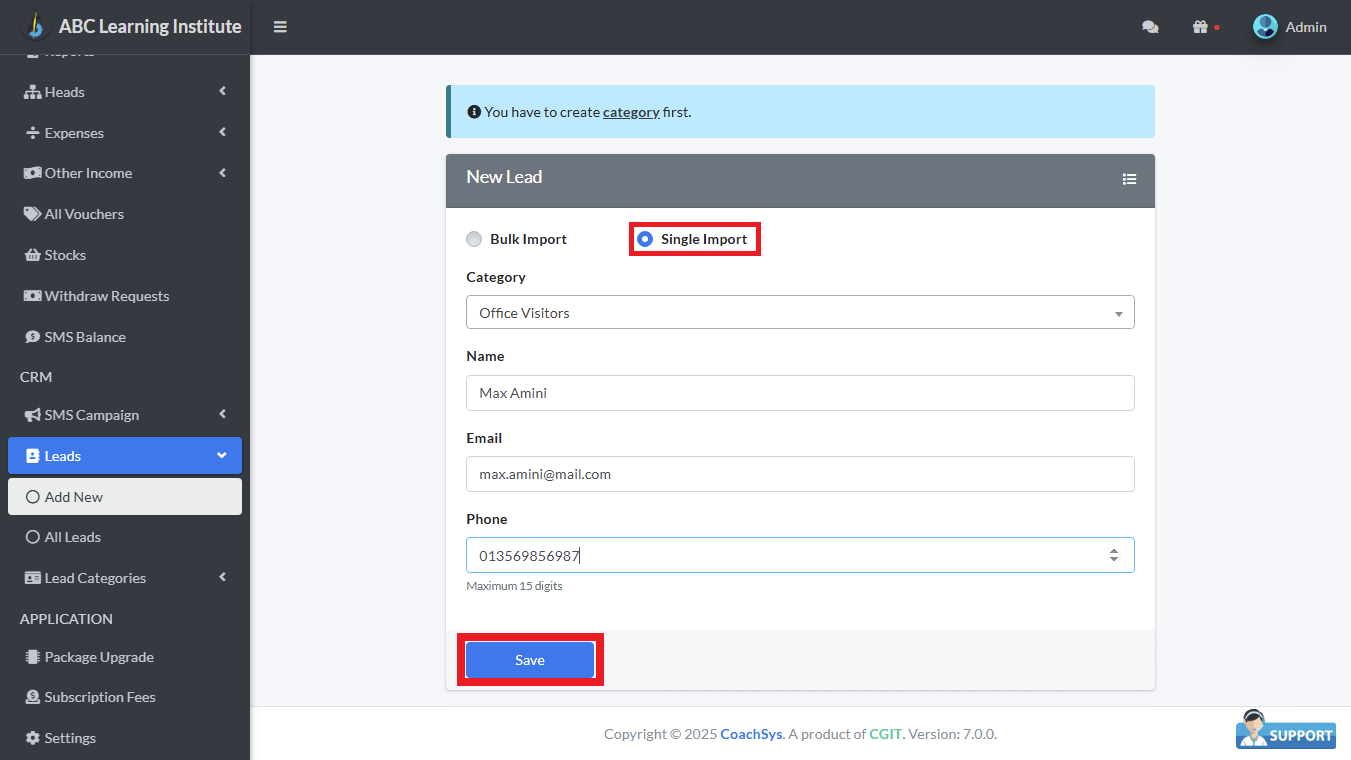The image size is (1351, 760).
Task: Click inside the Email input field
Action: pos(800,474)
